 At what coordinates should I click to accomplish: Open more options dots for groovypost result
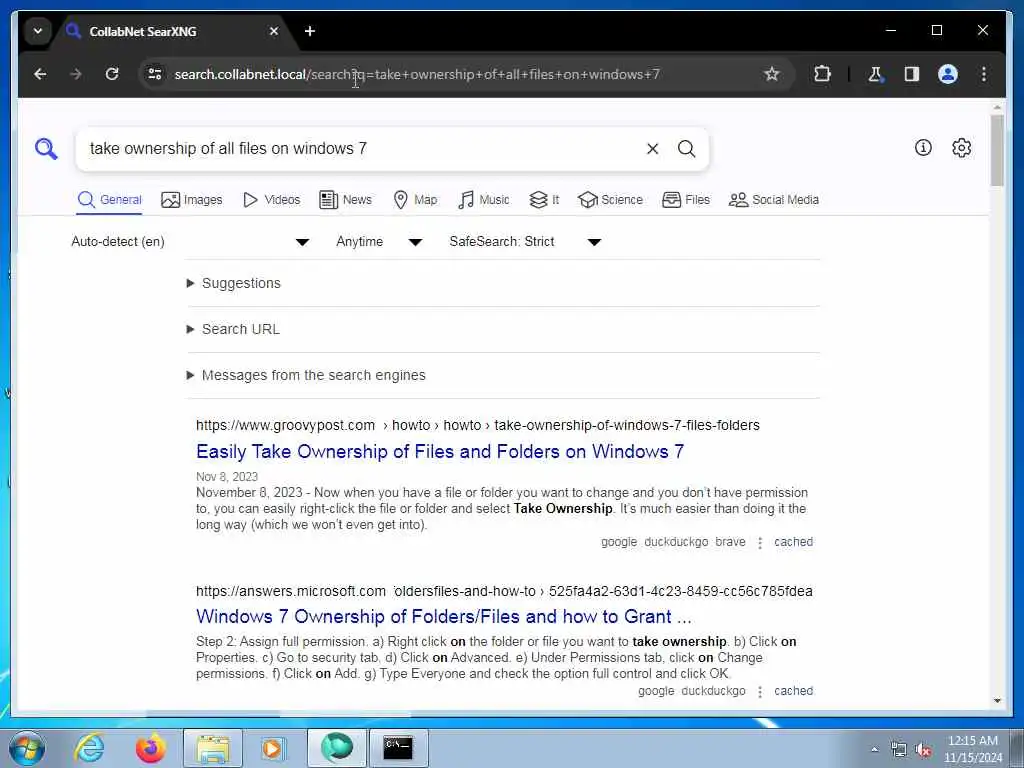coord(760,543)
